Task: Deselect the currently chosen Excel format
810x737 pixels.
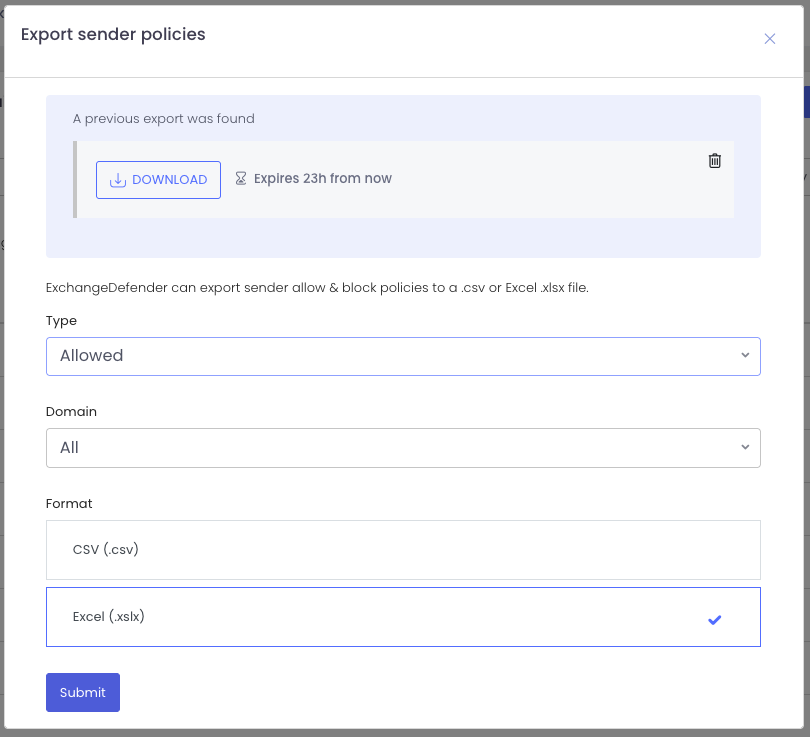Action: (x=403, y=617)
